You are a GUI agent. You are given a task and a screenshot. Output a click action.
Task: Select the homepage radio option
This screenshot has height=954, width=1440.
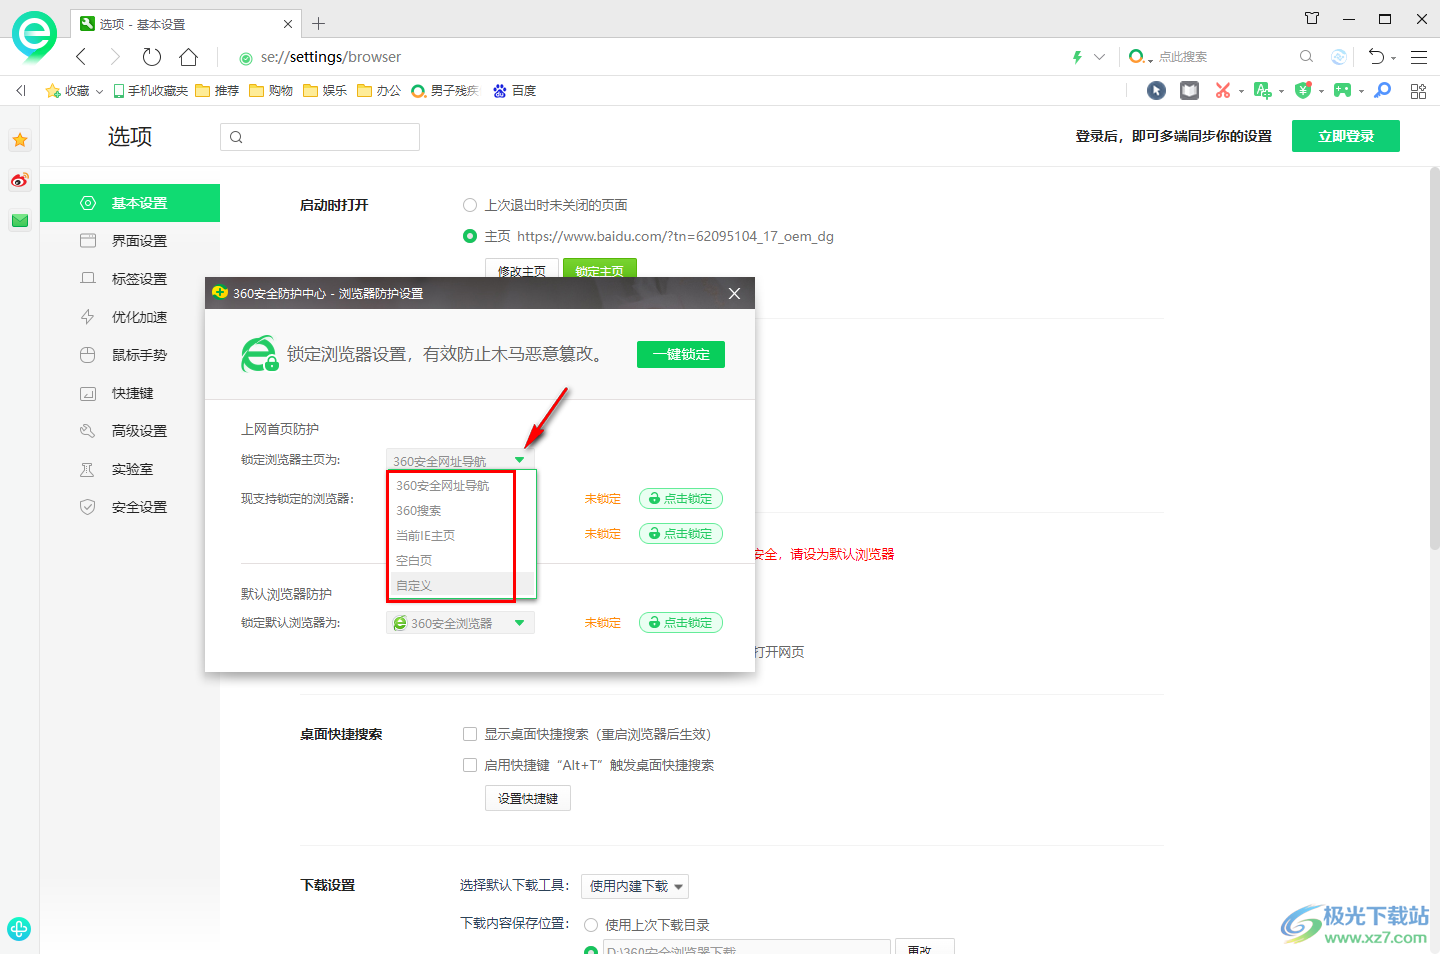click(470, 236)
